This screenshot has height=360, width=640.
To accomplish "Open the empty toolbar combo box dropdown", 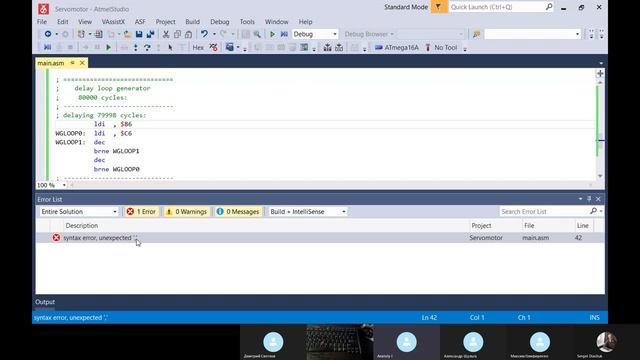I will 577,34.
